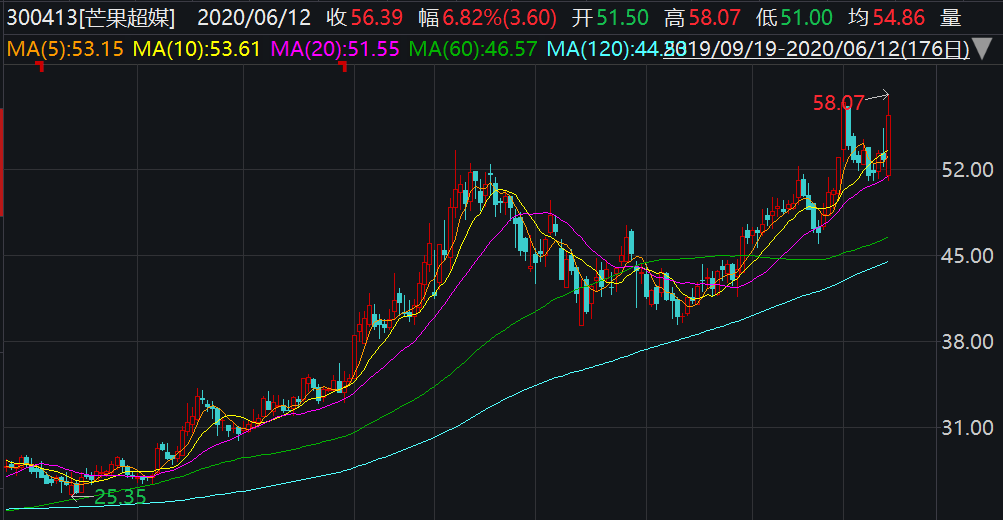Click the 58.07 peak price annotation on chart
The width and height of the screenshot is (1003, 520).
click(x=838, y=102)
